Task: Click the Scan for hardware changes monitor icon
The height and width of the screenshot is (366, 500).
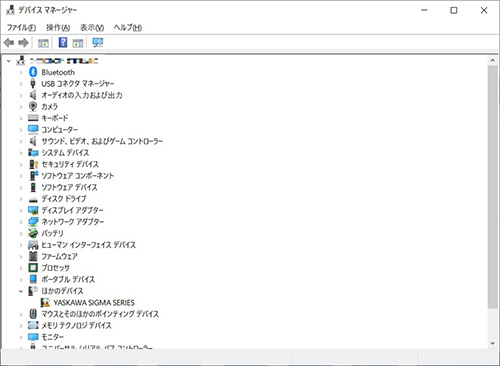Action: tap(98, 43)
